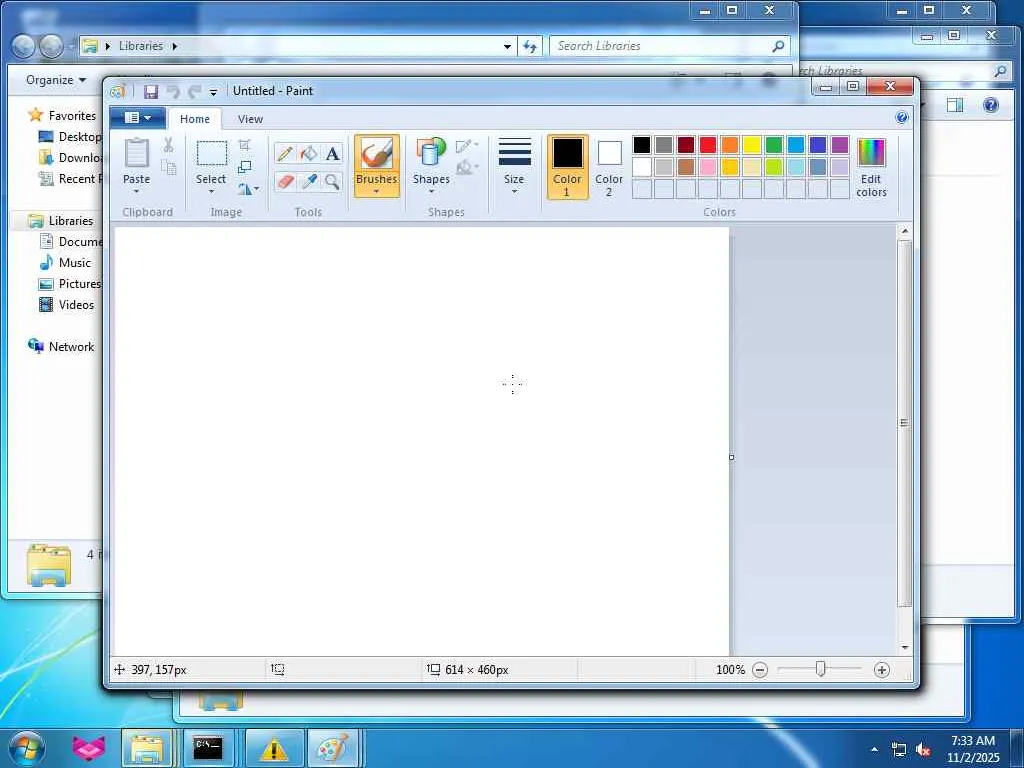Image resolution: width=1024 pixels, height=768 pixels.
Task: Click the Undo arrow in quick access toolbar
Action: coord(173,91)
